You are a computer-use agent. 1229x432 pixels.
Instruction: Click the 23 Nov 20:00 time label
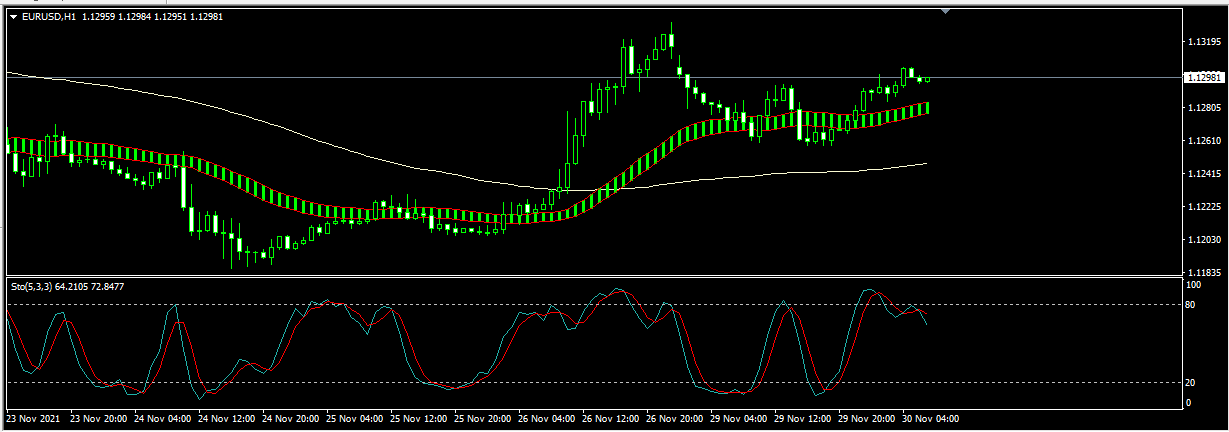click(97, 420)
